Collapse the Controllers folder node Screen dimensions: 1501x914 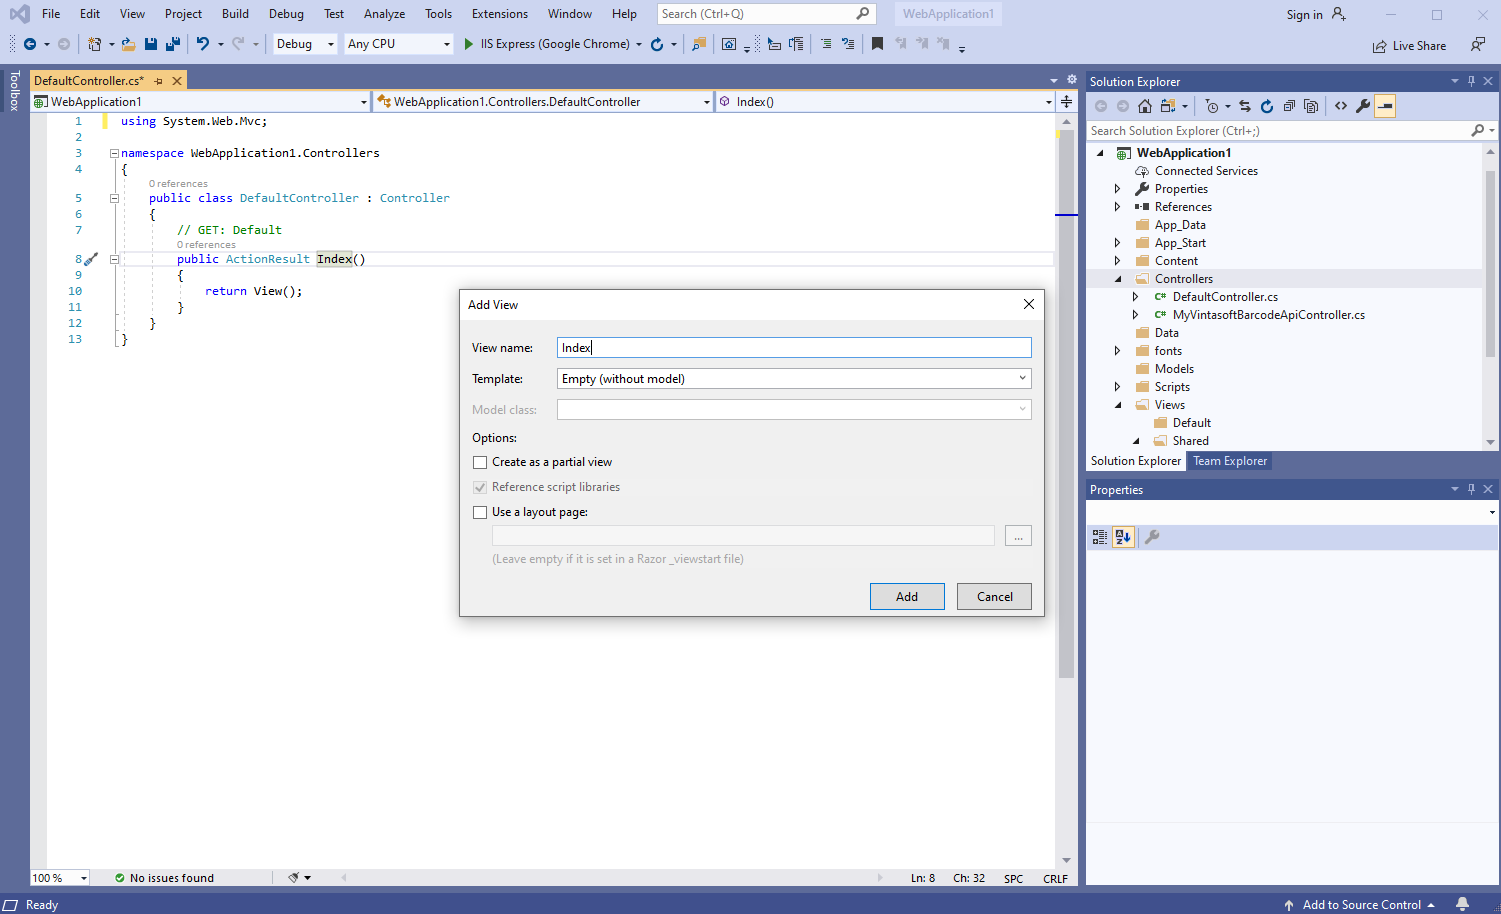[1118, 279]
